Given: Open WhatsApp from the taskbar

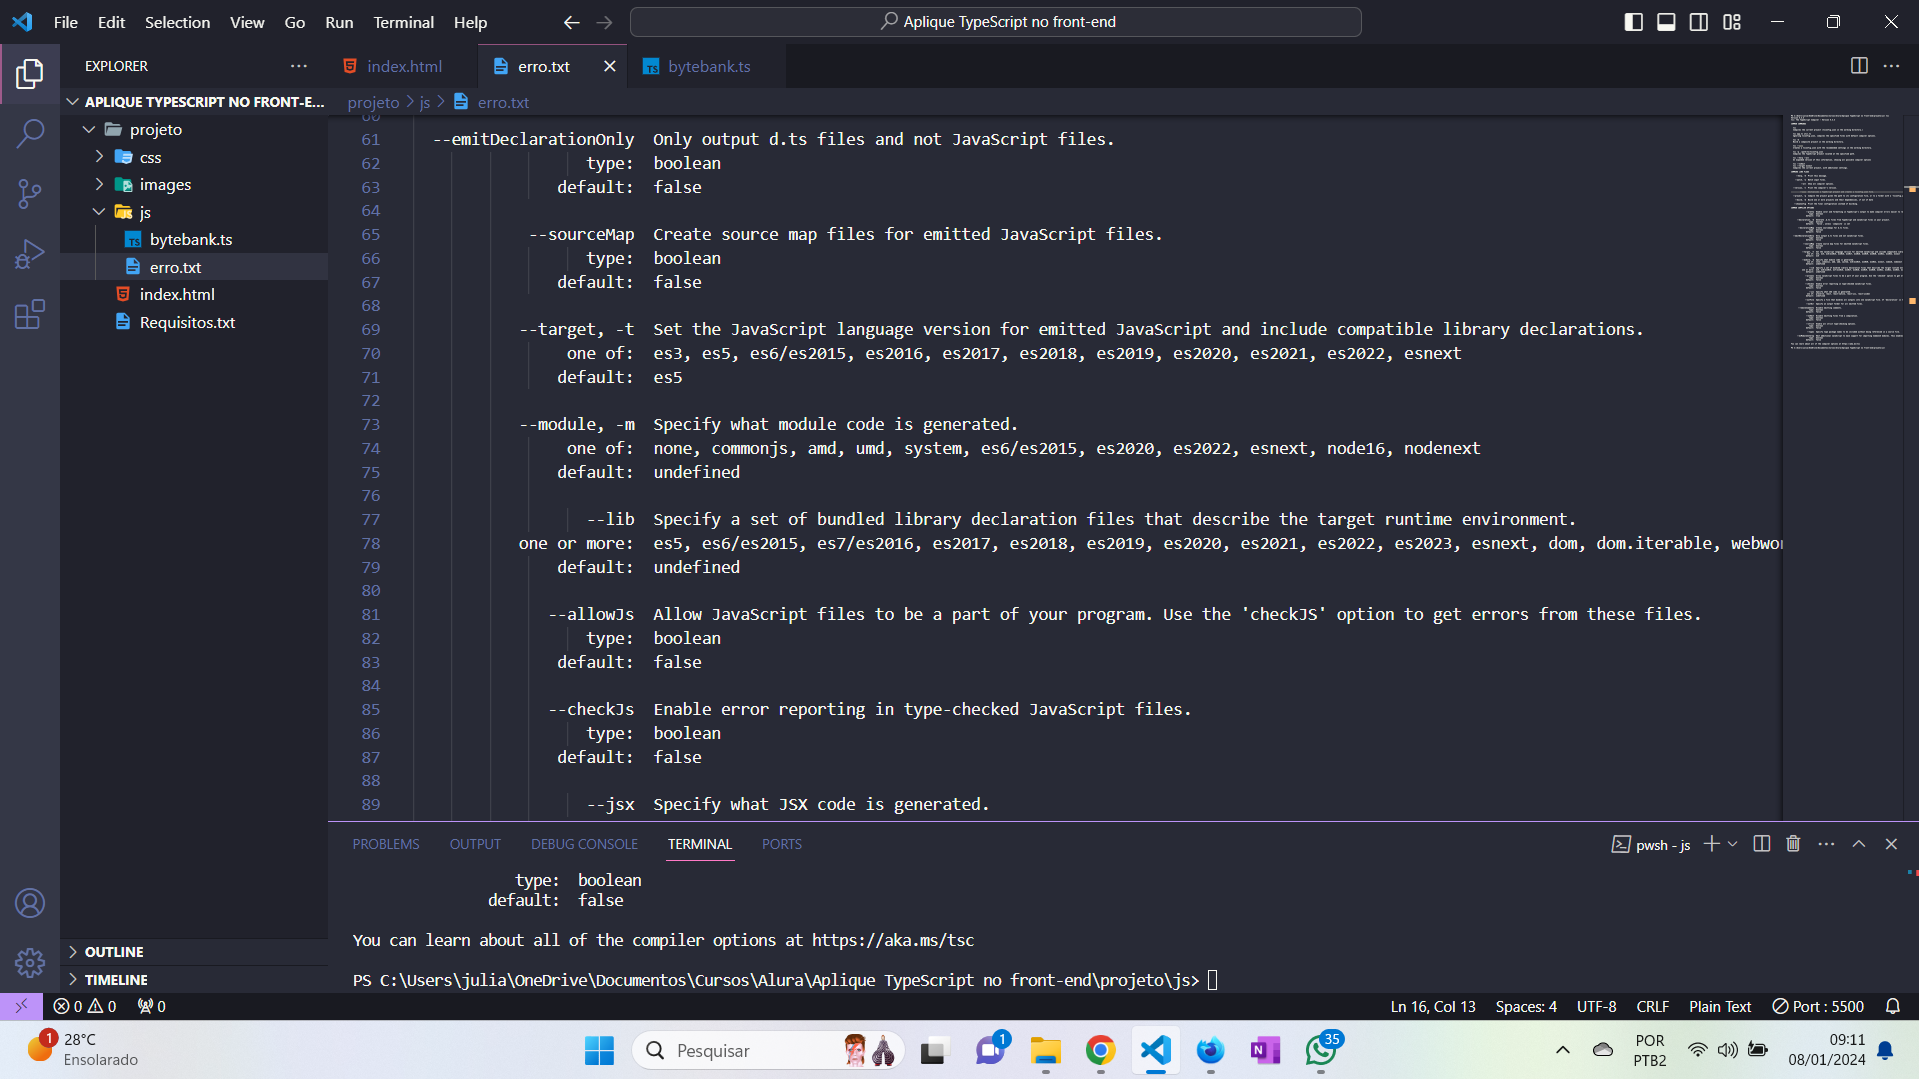Looking at the screenshot, I should pyautogui.click(x=1320, y=1050).
